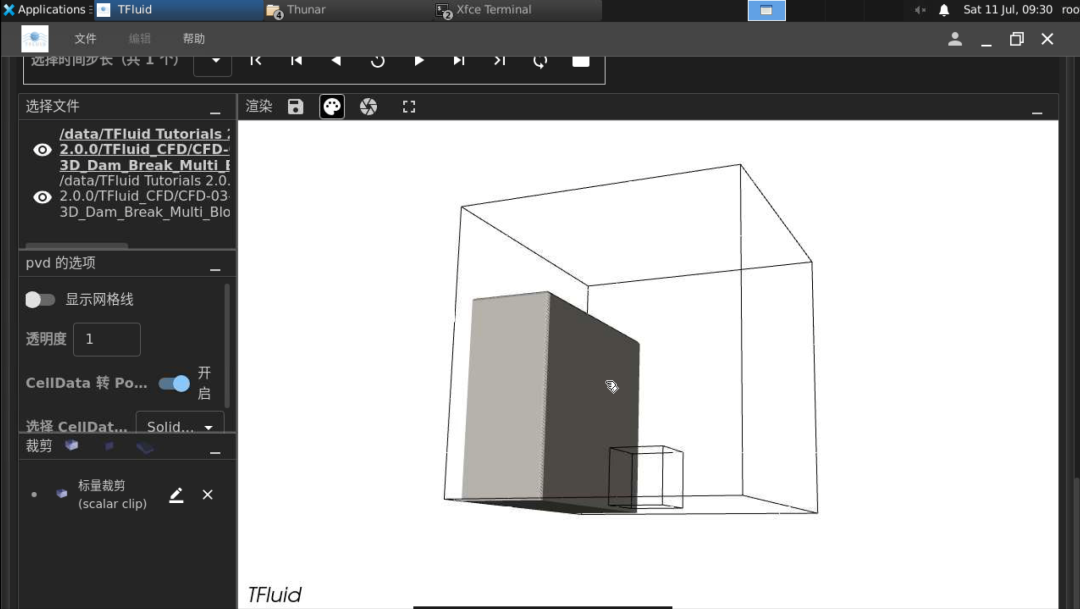Open the 文件 menu
Viewport: 1080px width, 609px height.
(x=85, y=39)
